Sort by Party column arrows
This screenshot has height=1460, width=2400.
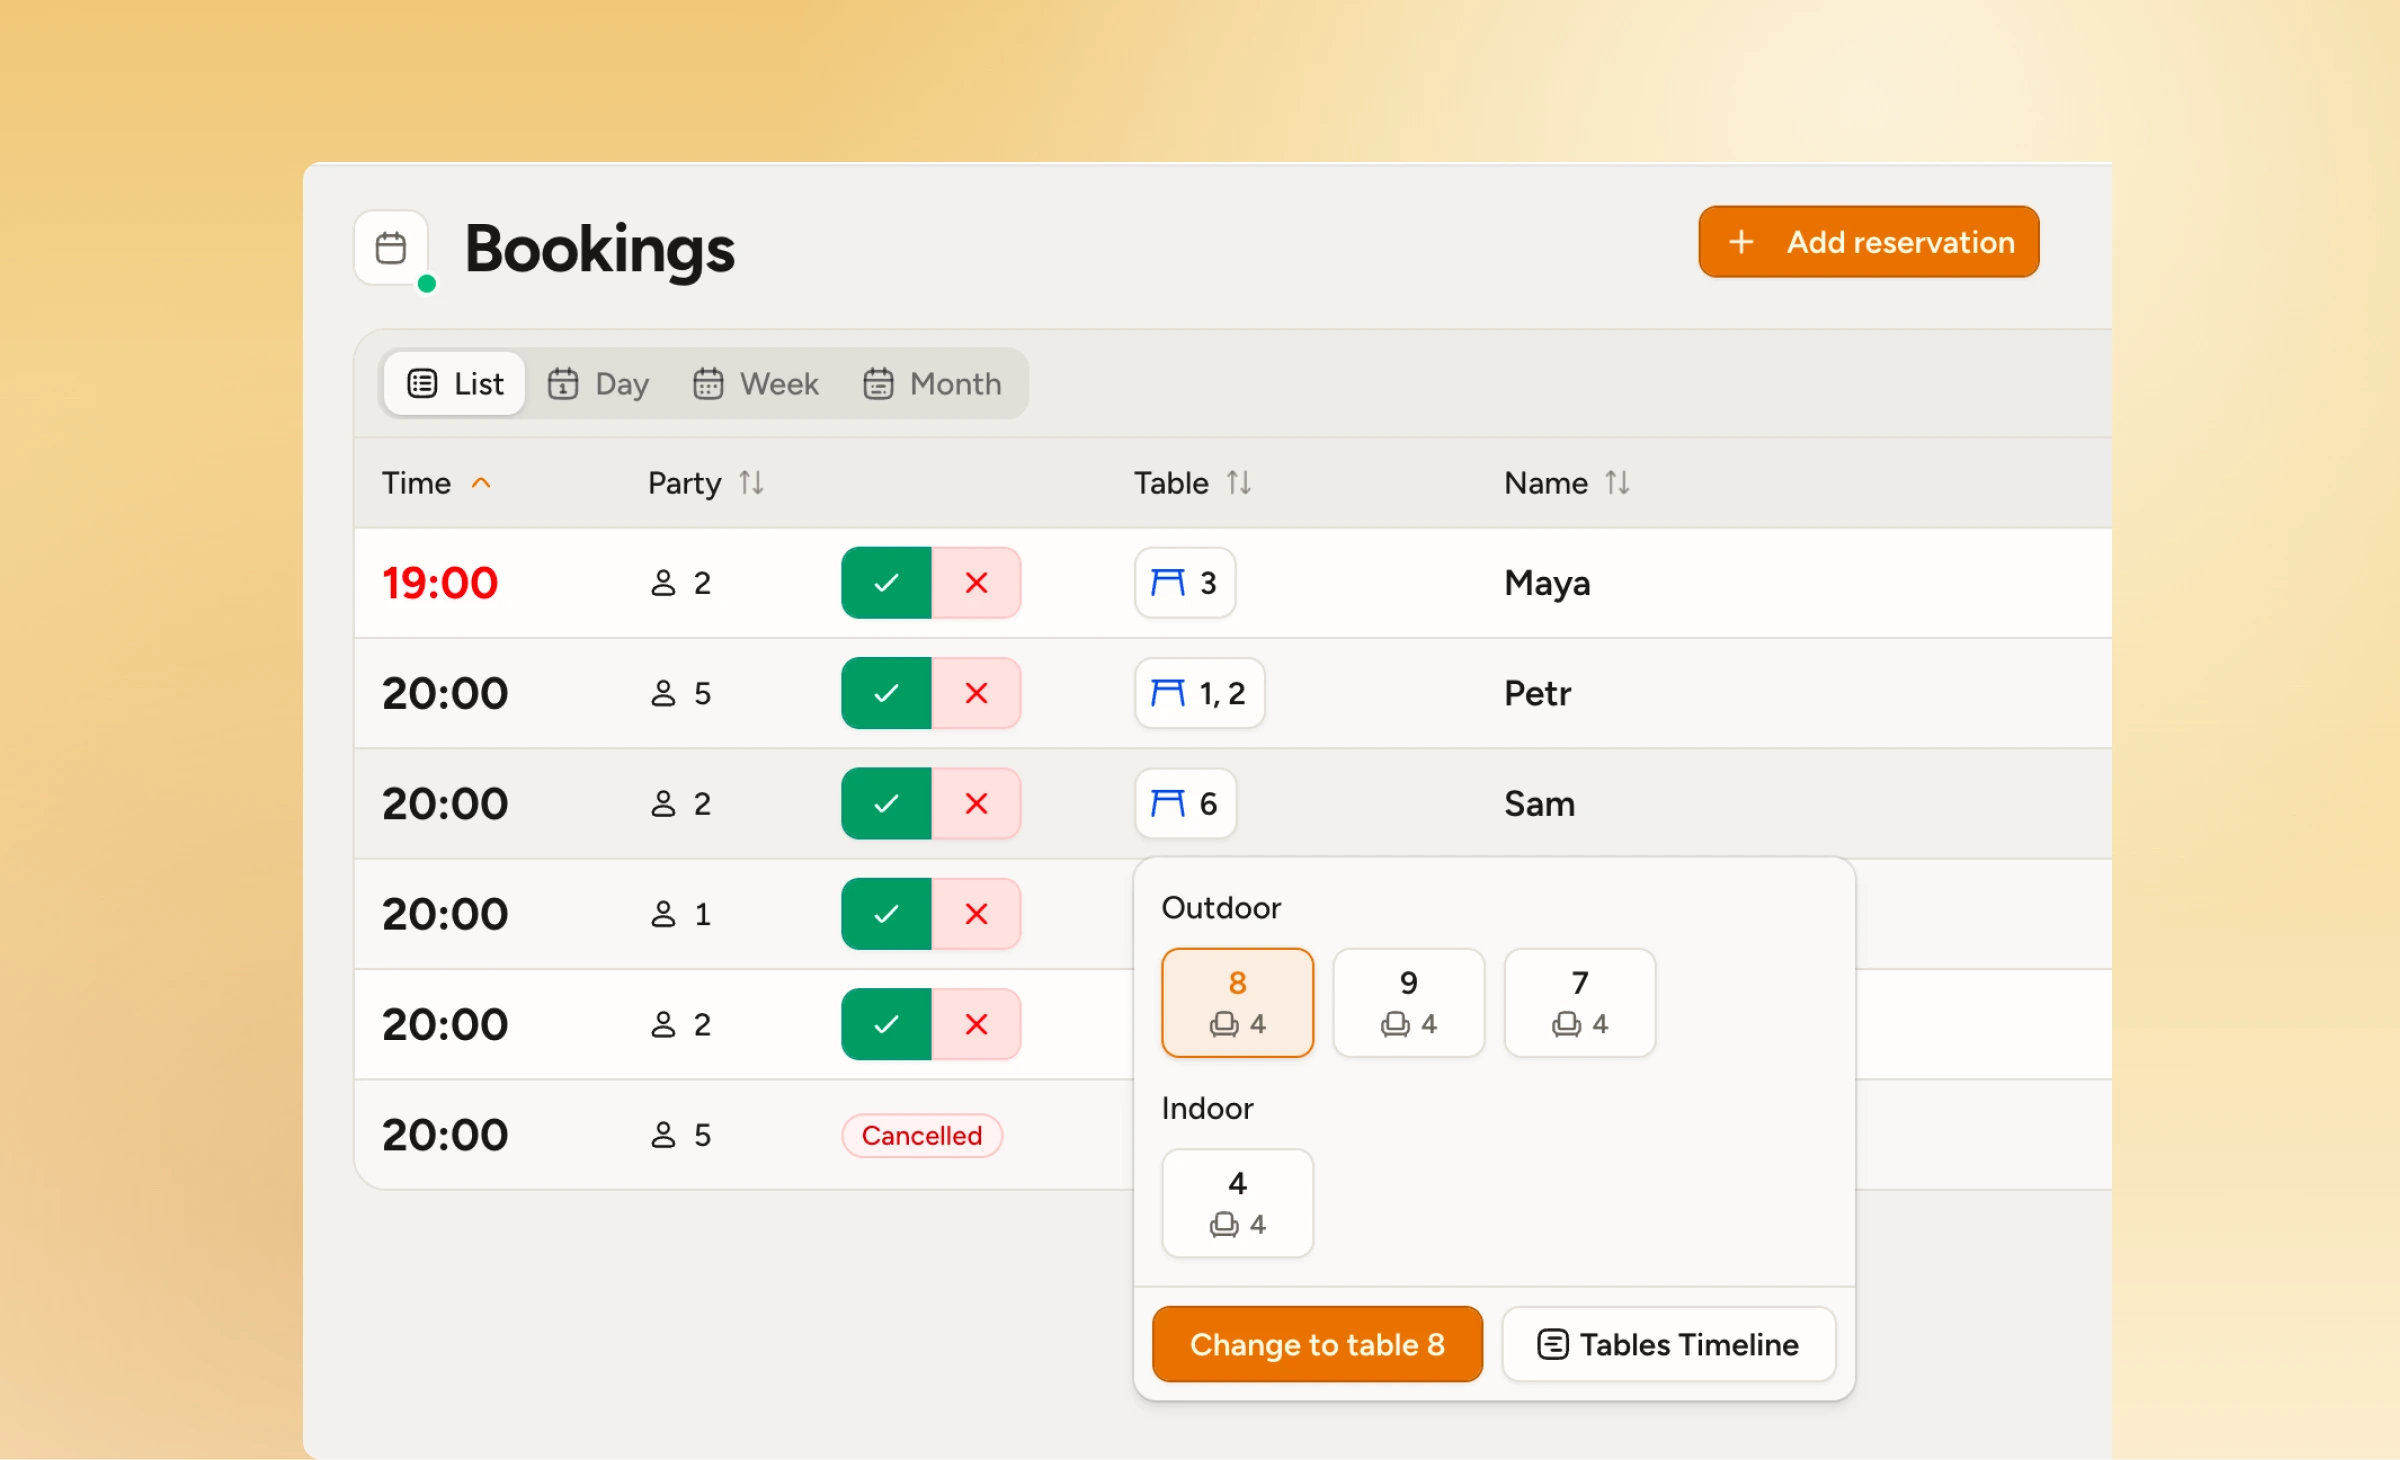coord(752,483)
